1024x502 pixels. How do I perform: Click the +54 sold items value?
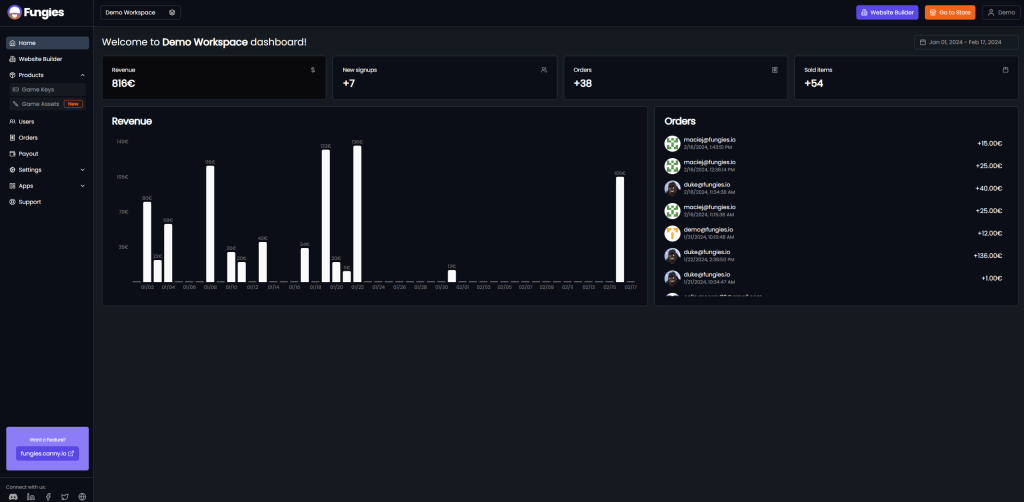click(x=814, y=84)
